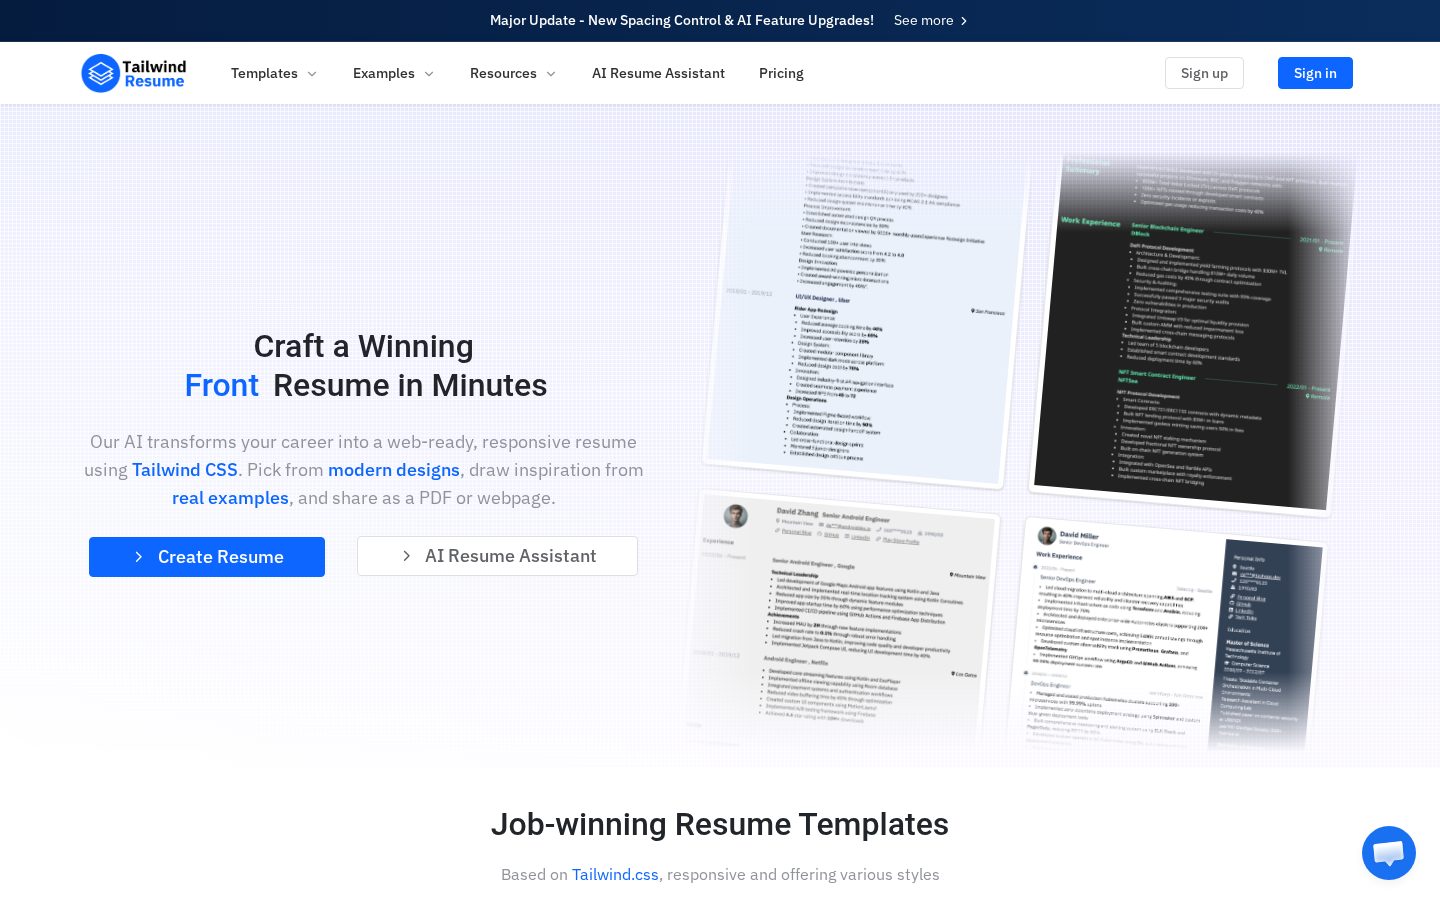Open the real examples link
1440x900 pixels.
coord(230,498)
